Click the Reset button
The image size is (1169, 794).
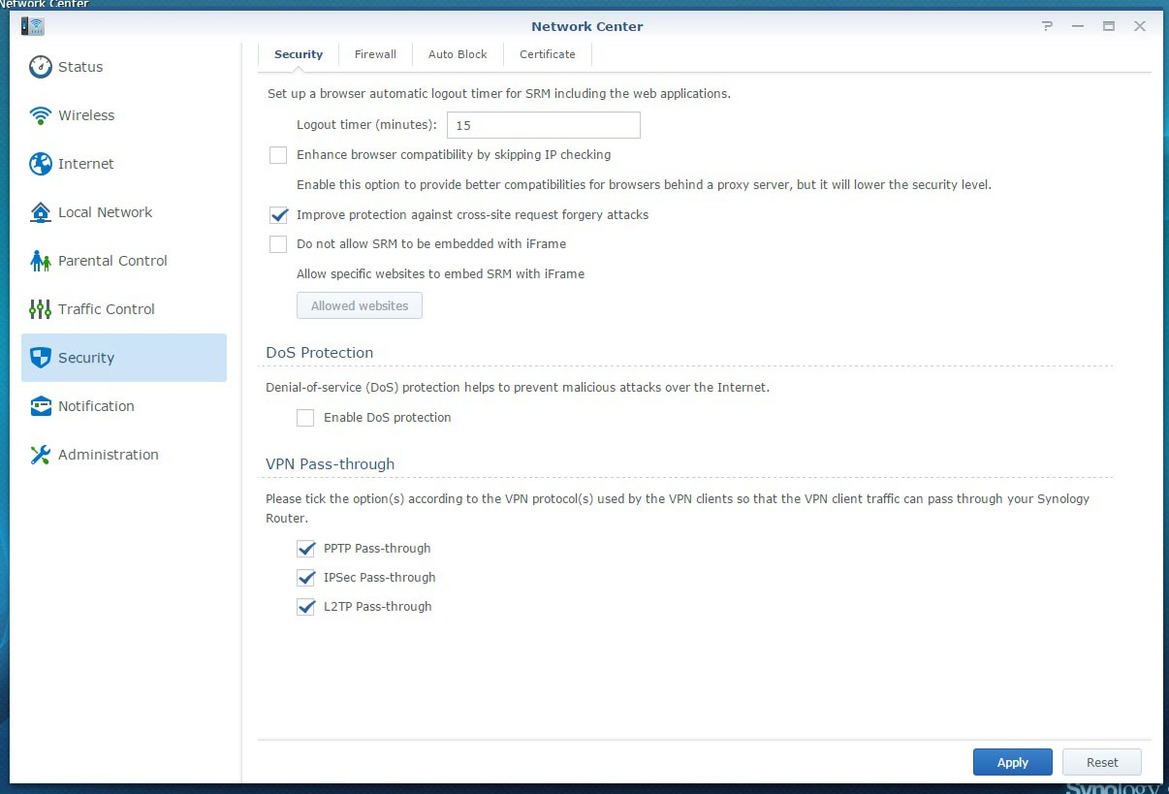1102,762
